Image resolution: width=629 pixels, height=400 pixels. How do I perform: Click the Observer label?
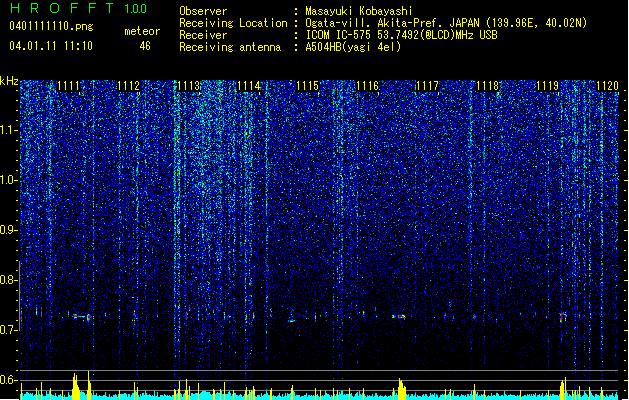point(203,11)
